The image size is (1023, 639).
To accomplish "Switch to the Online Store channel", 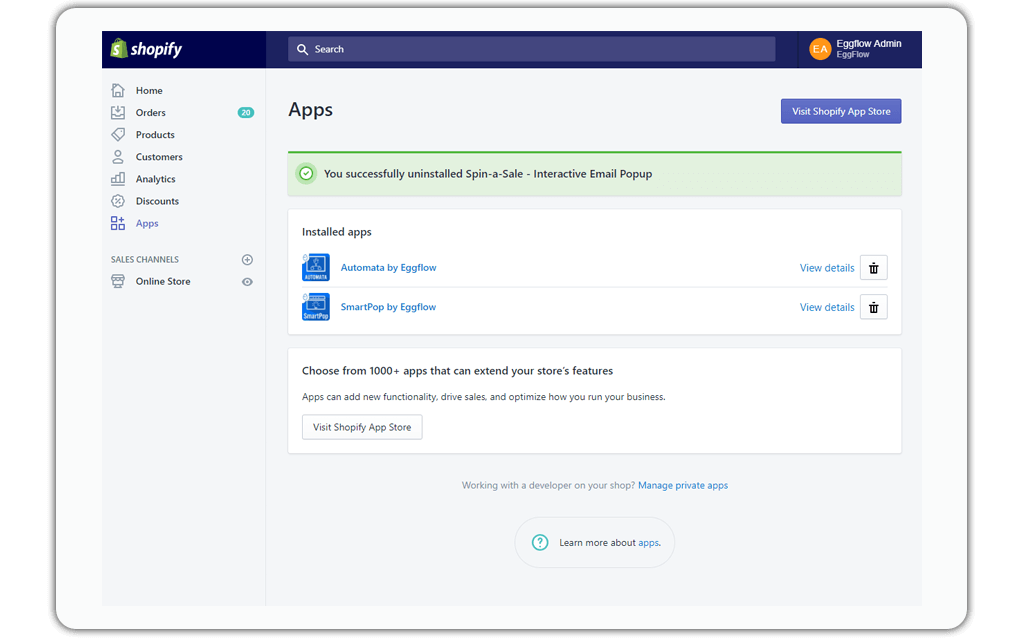I will (164, 281).
